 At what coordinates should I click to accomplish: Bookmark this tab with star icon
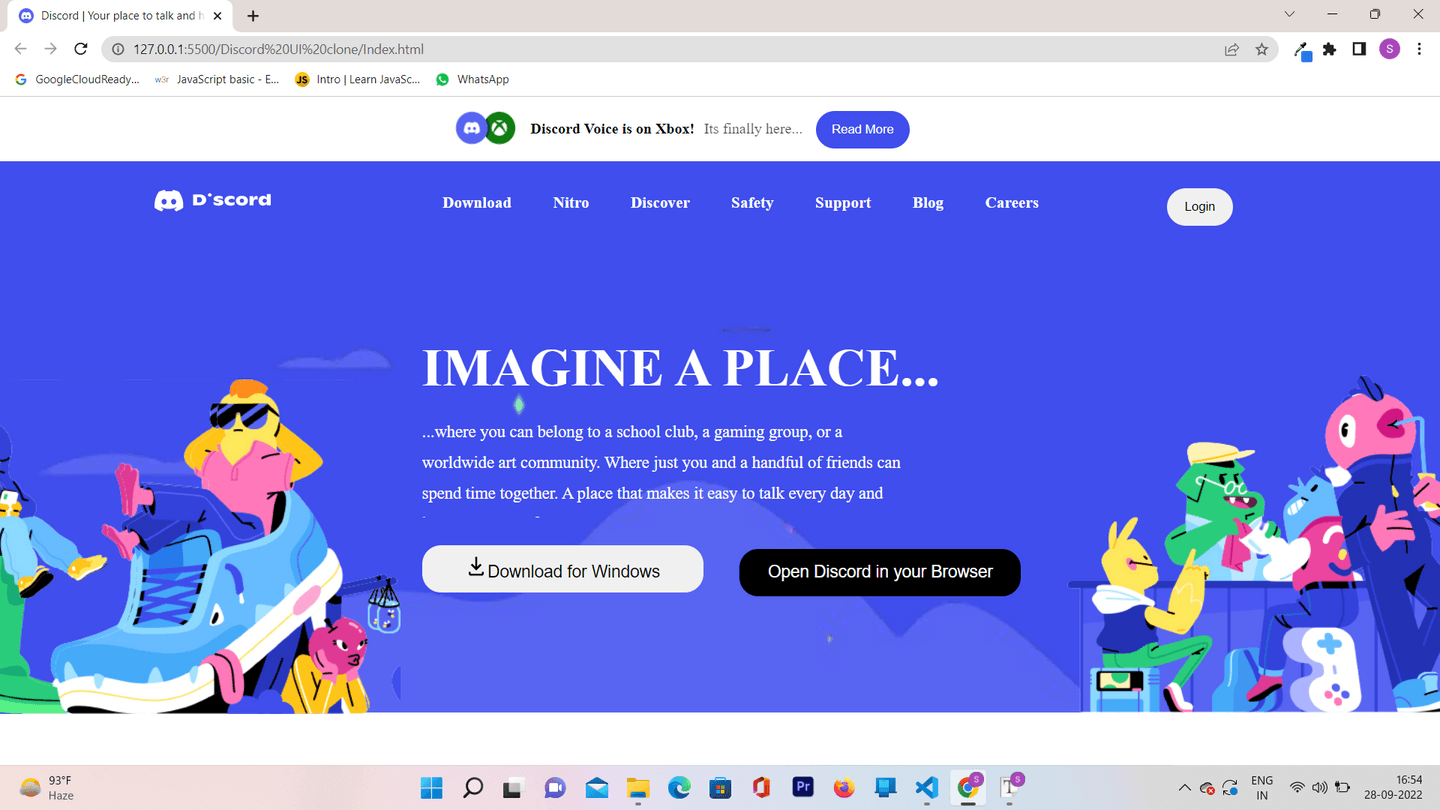click(x=1262, y=49)
